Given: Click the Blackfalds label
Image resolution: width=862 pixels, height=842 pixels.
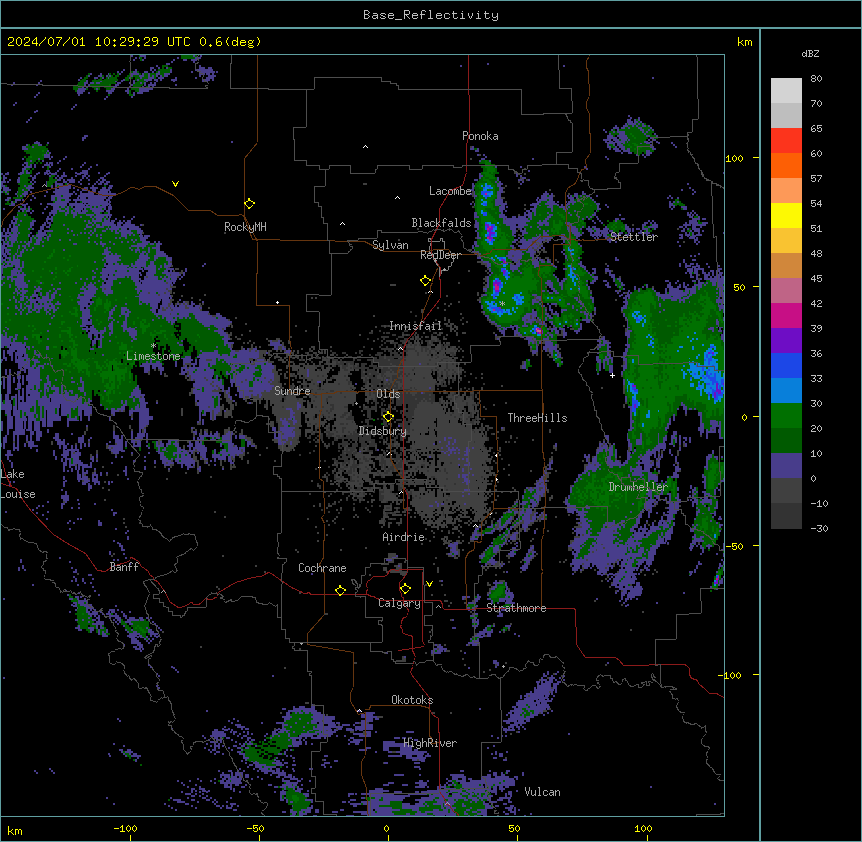Looking at the screenshot, I should click(441, 223).
